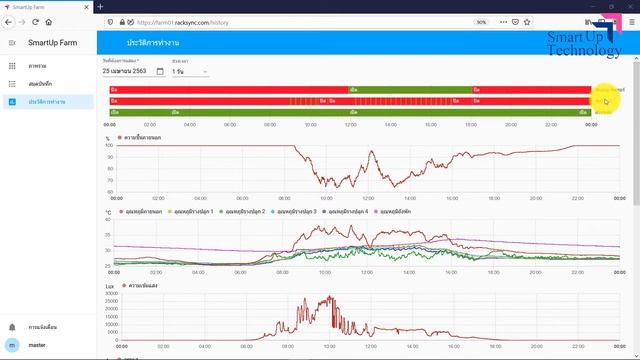Open the second sidebar menu item label
Image resolution: width=640 pixels, height=360 pixels.
coord(40,84)
